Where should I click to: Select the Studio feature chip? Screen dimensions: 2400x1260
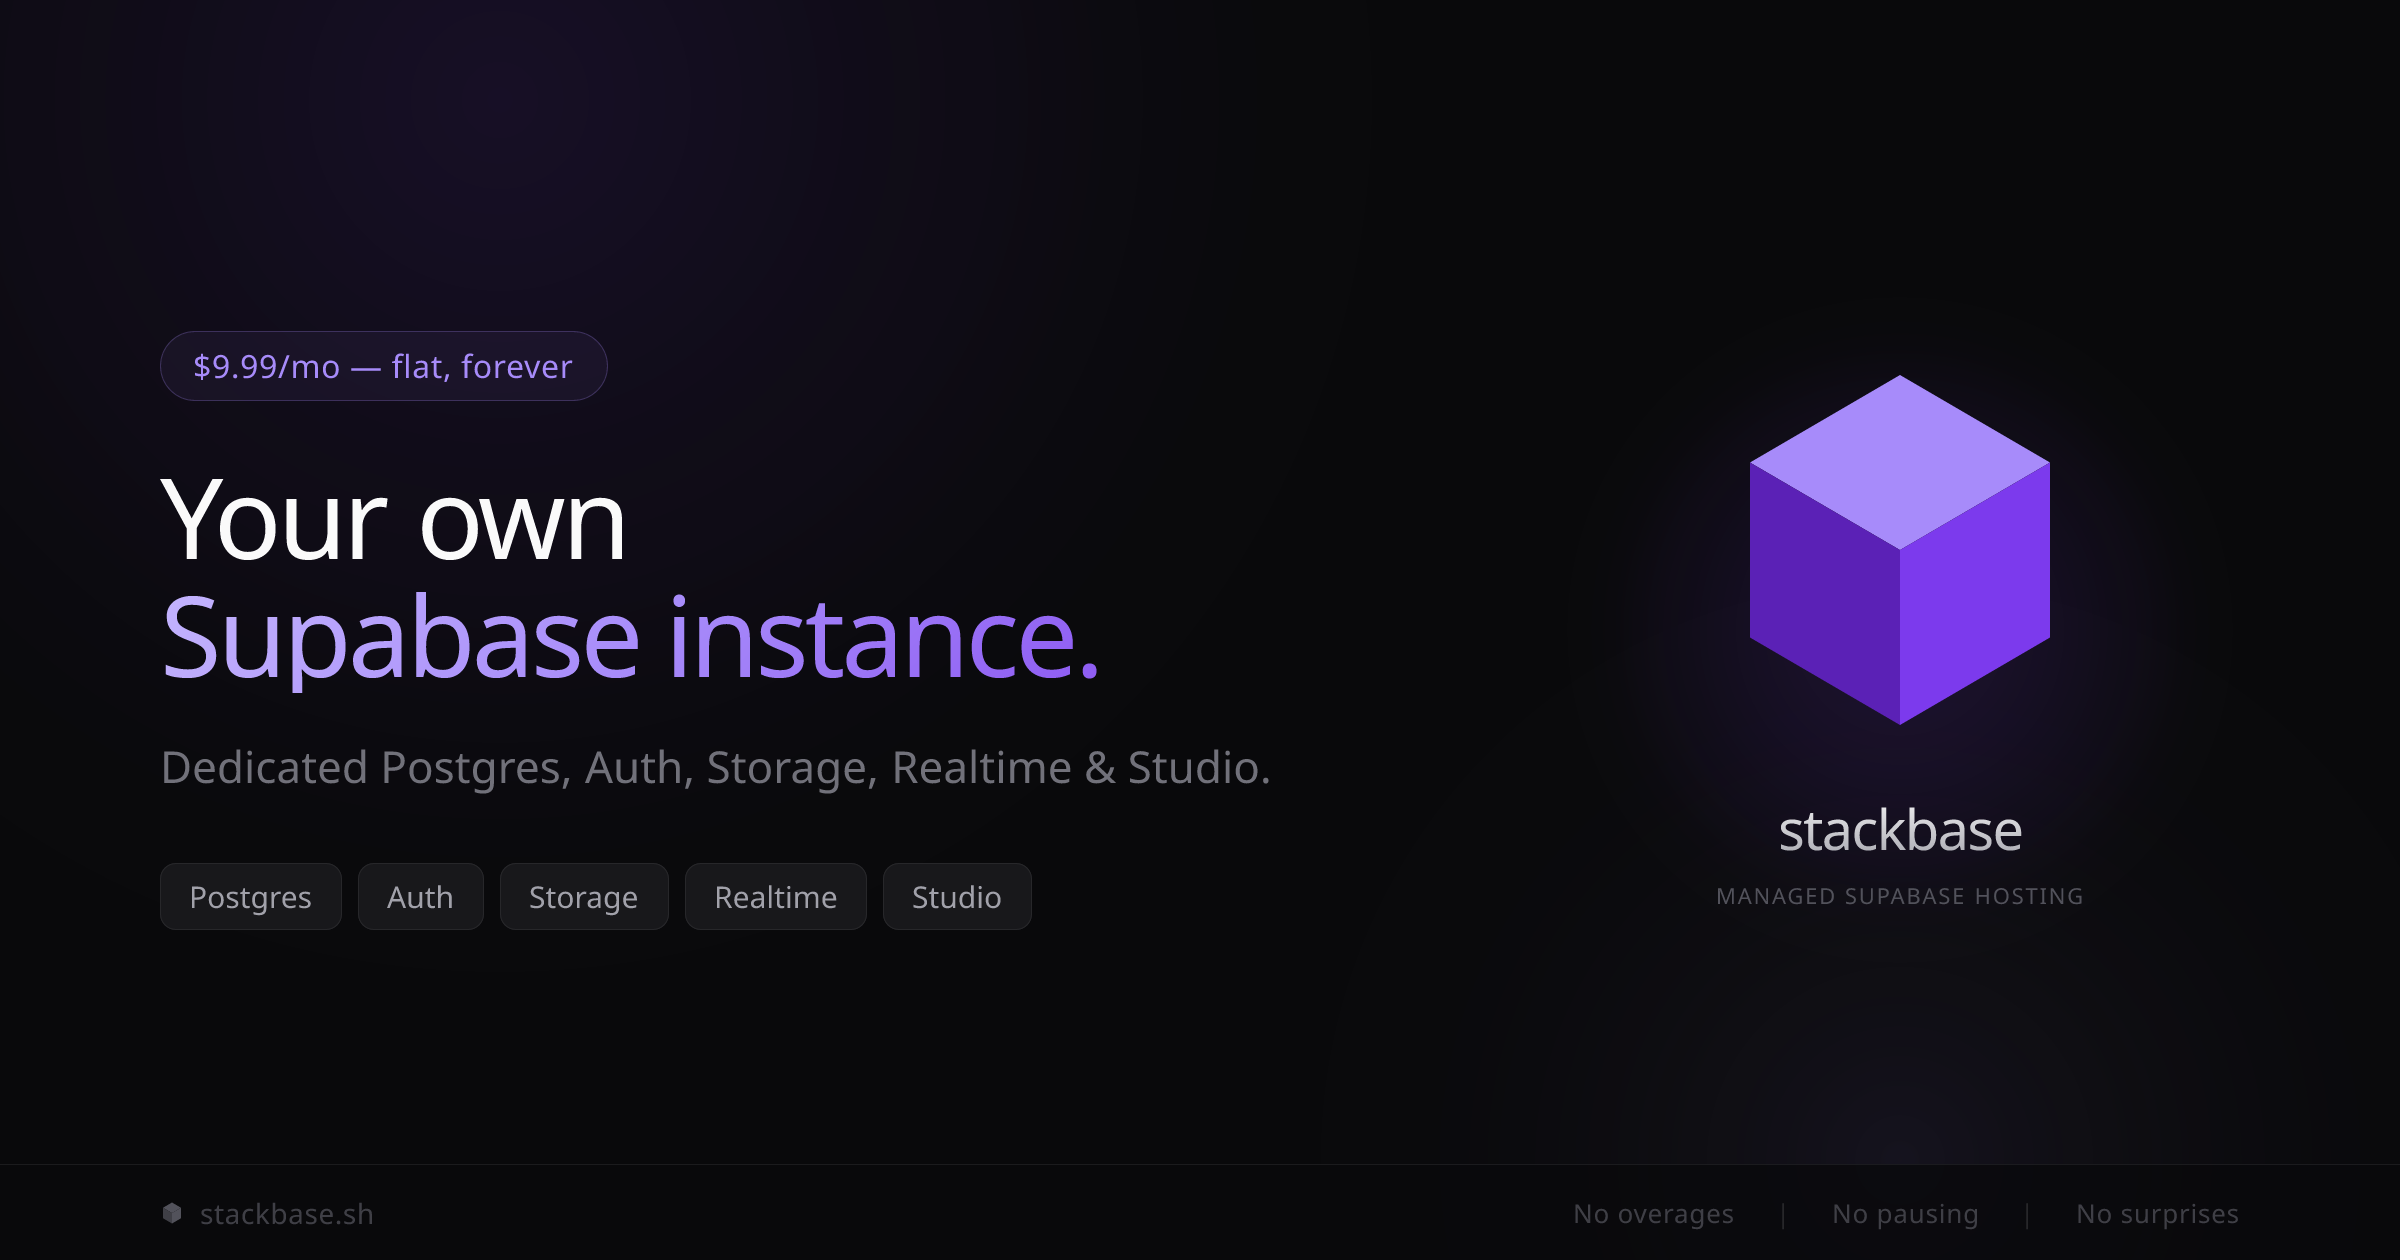tap(956, 896)
